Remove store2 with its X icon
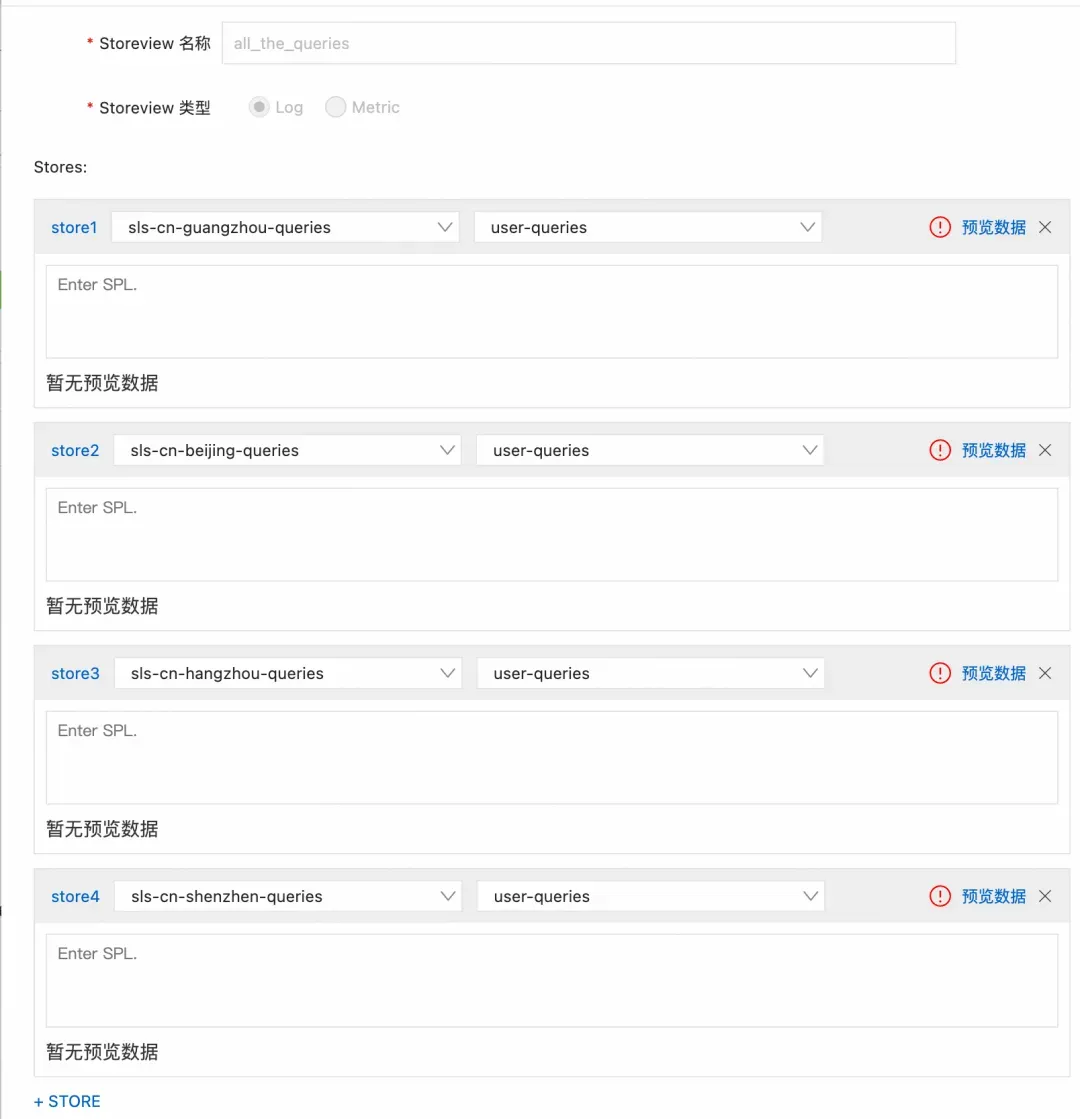 point(1045,450)
